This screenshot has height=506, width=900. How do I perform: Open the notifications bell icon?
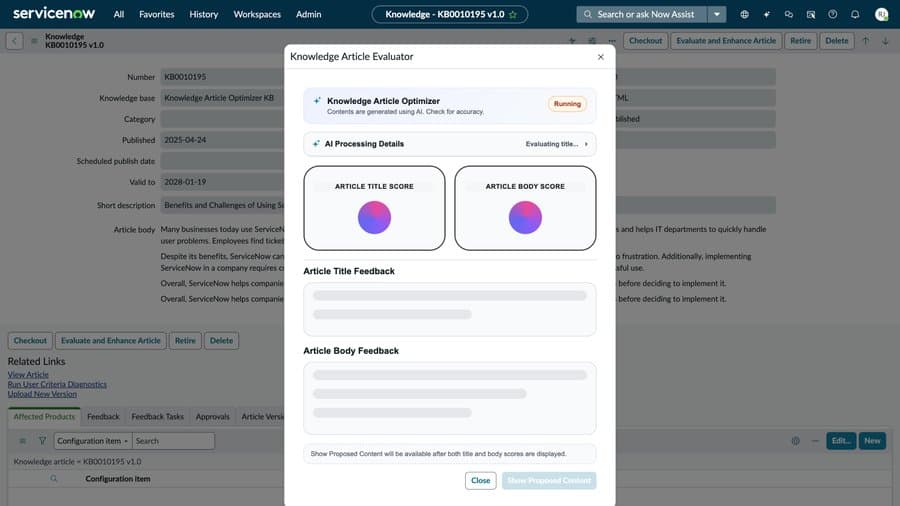(855, 14)
